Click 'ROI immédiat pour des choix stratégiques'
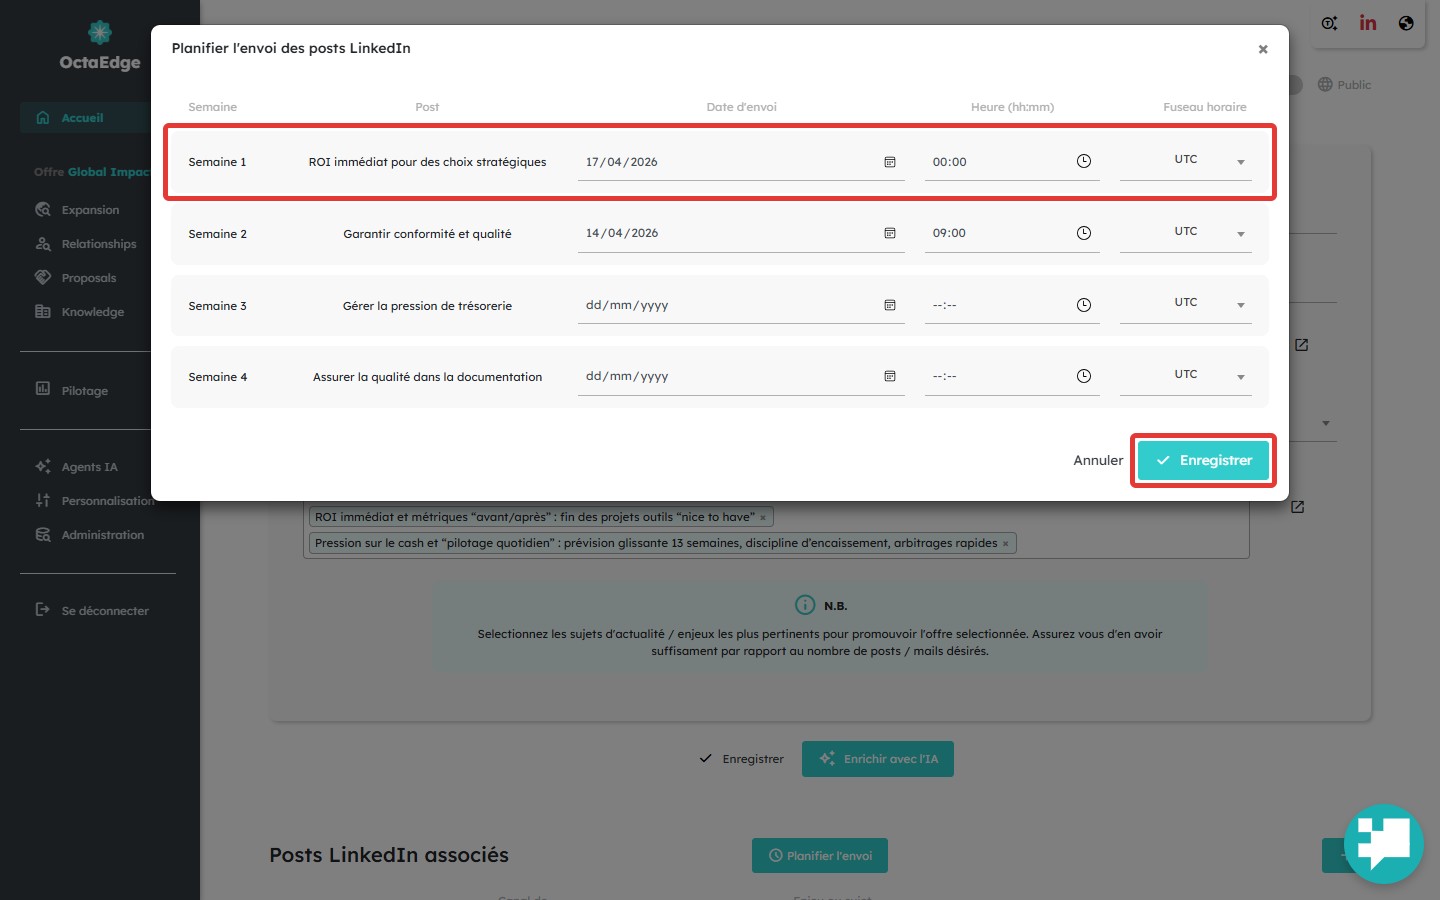 (x=427, y=162)
